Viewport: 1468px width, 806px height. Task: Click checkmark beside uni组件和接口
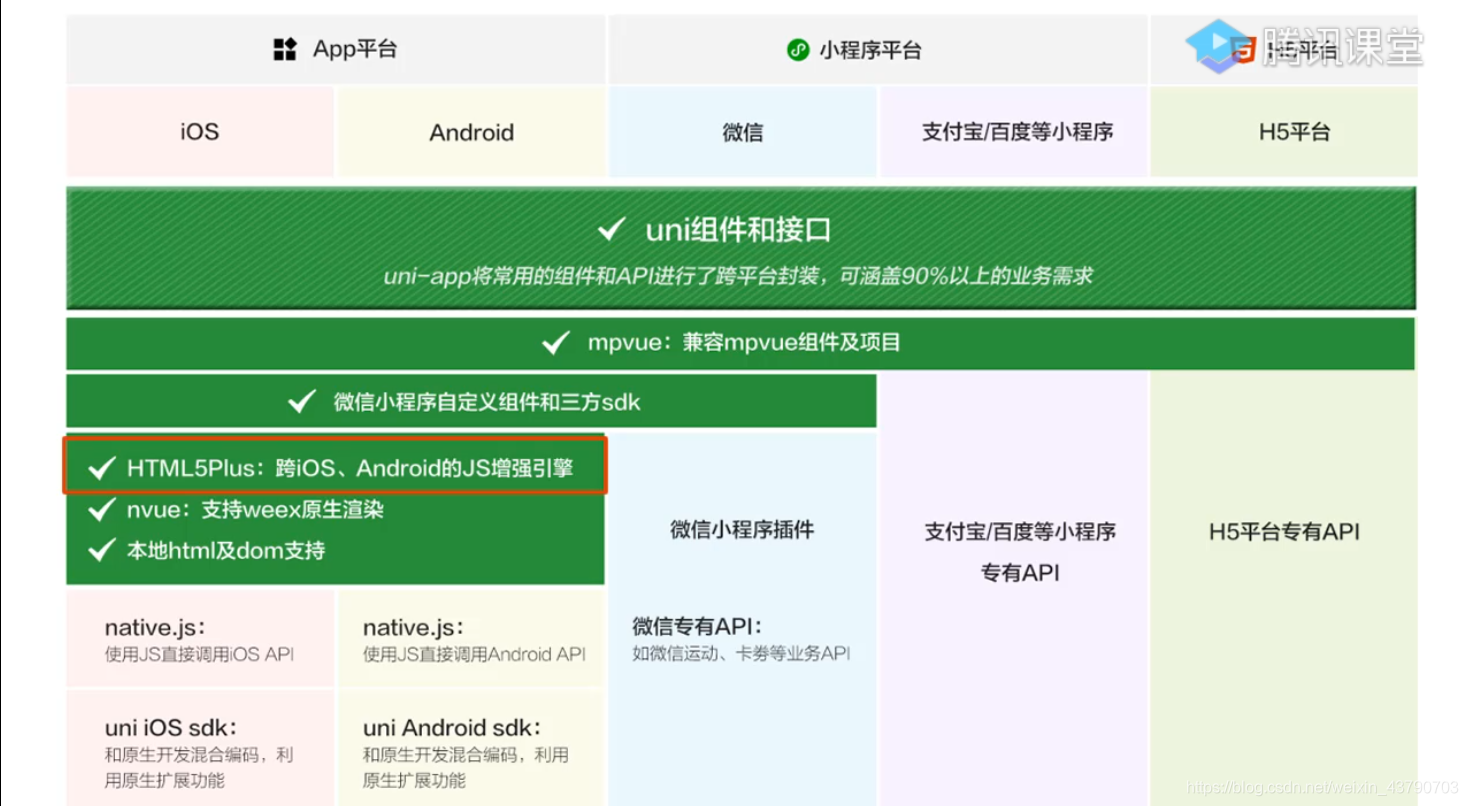click(611, 231)
